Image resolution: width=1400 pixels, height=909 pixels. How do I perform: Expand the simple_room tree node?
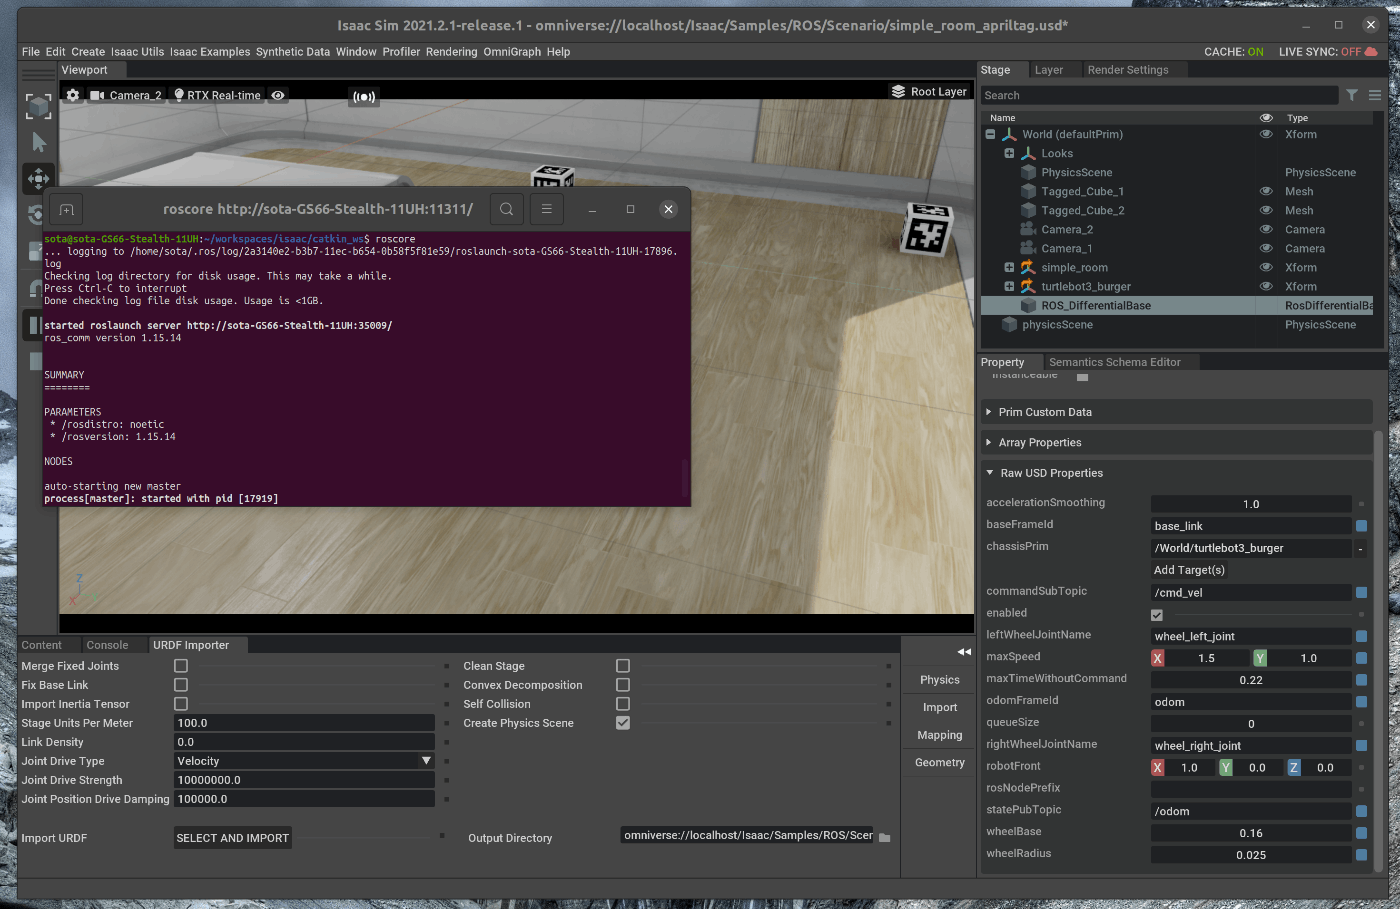(1009, 267)
